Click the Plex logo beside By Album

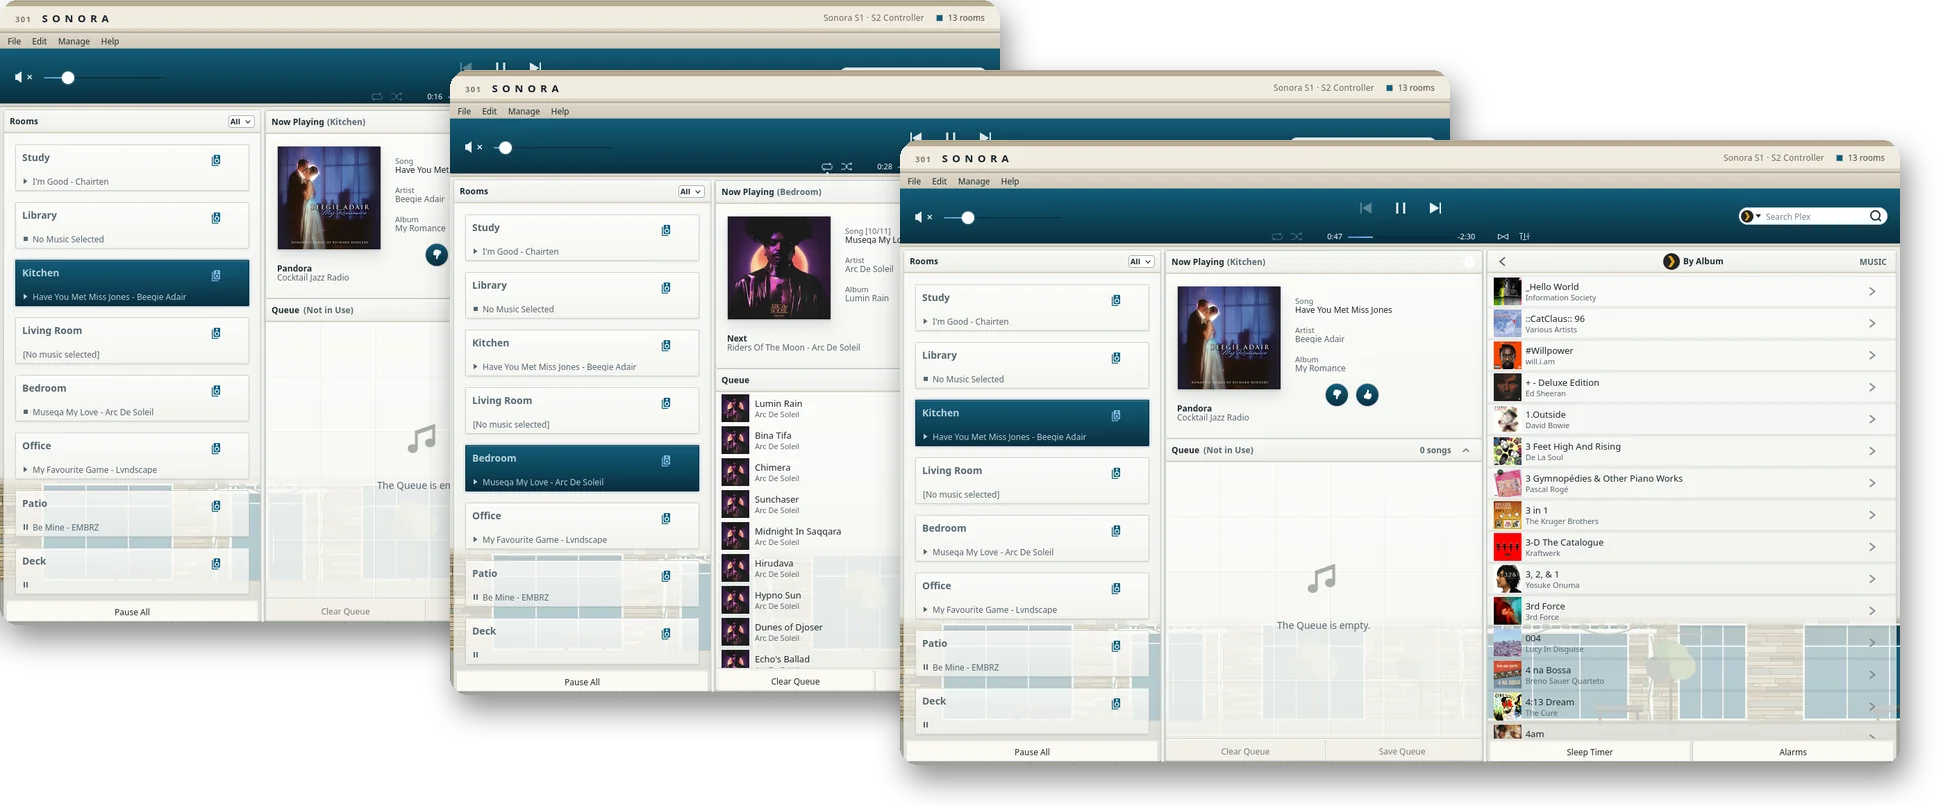1670,262
